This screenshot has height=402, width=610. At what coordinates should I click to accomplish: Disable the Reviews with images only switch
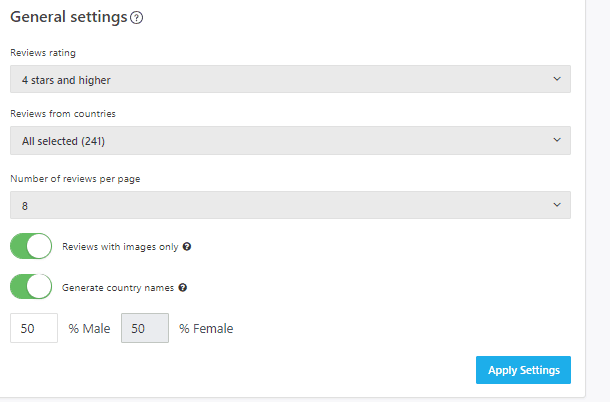coord(31,246)
